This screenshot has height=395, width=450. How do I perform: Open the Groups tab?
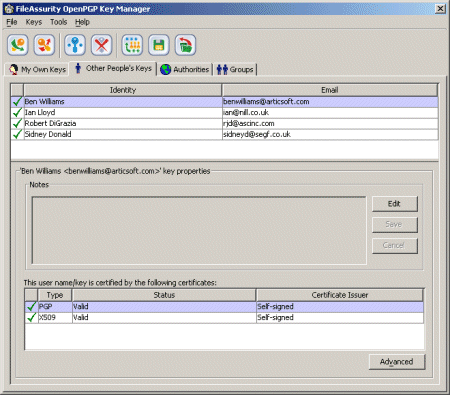coord(235,69)
